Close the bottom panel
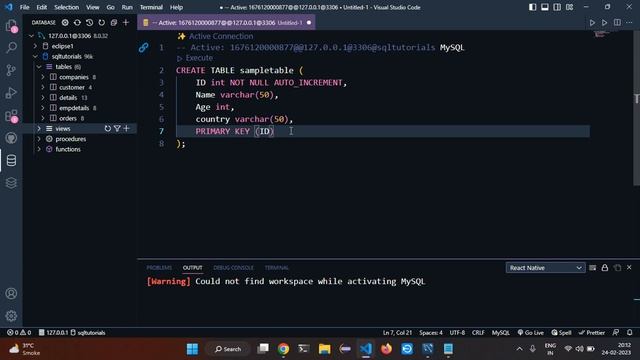This screenshot has width=640, height=360. (629, 267)
